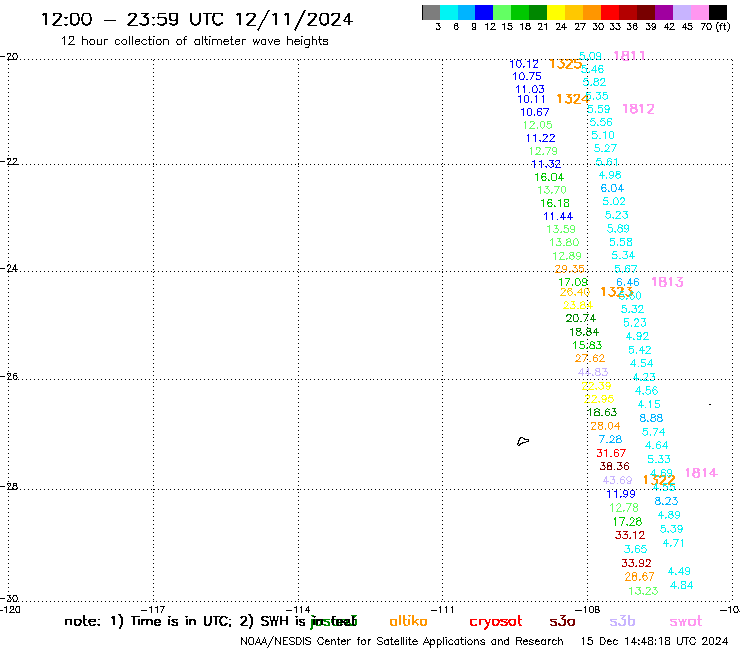
Task: Click the timestamp '15 Dec 14:48:18 UTC 2024'
Action: coord(654,642)
